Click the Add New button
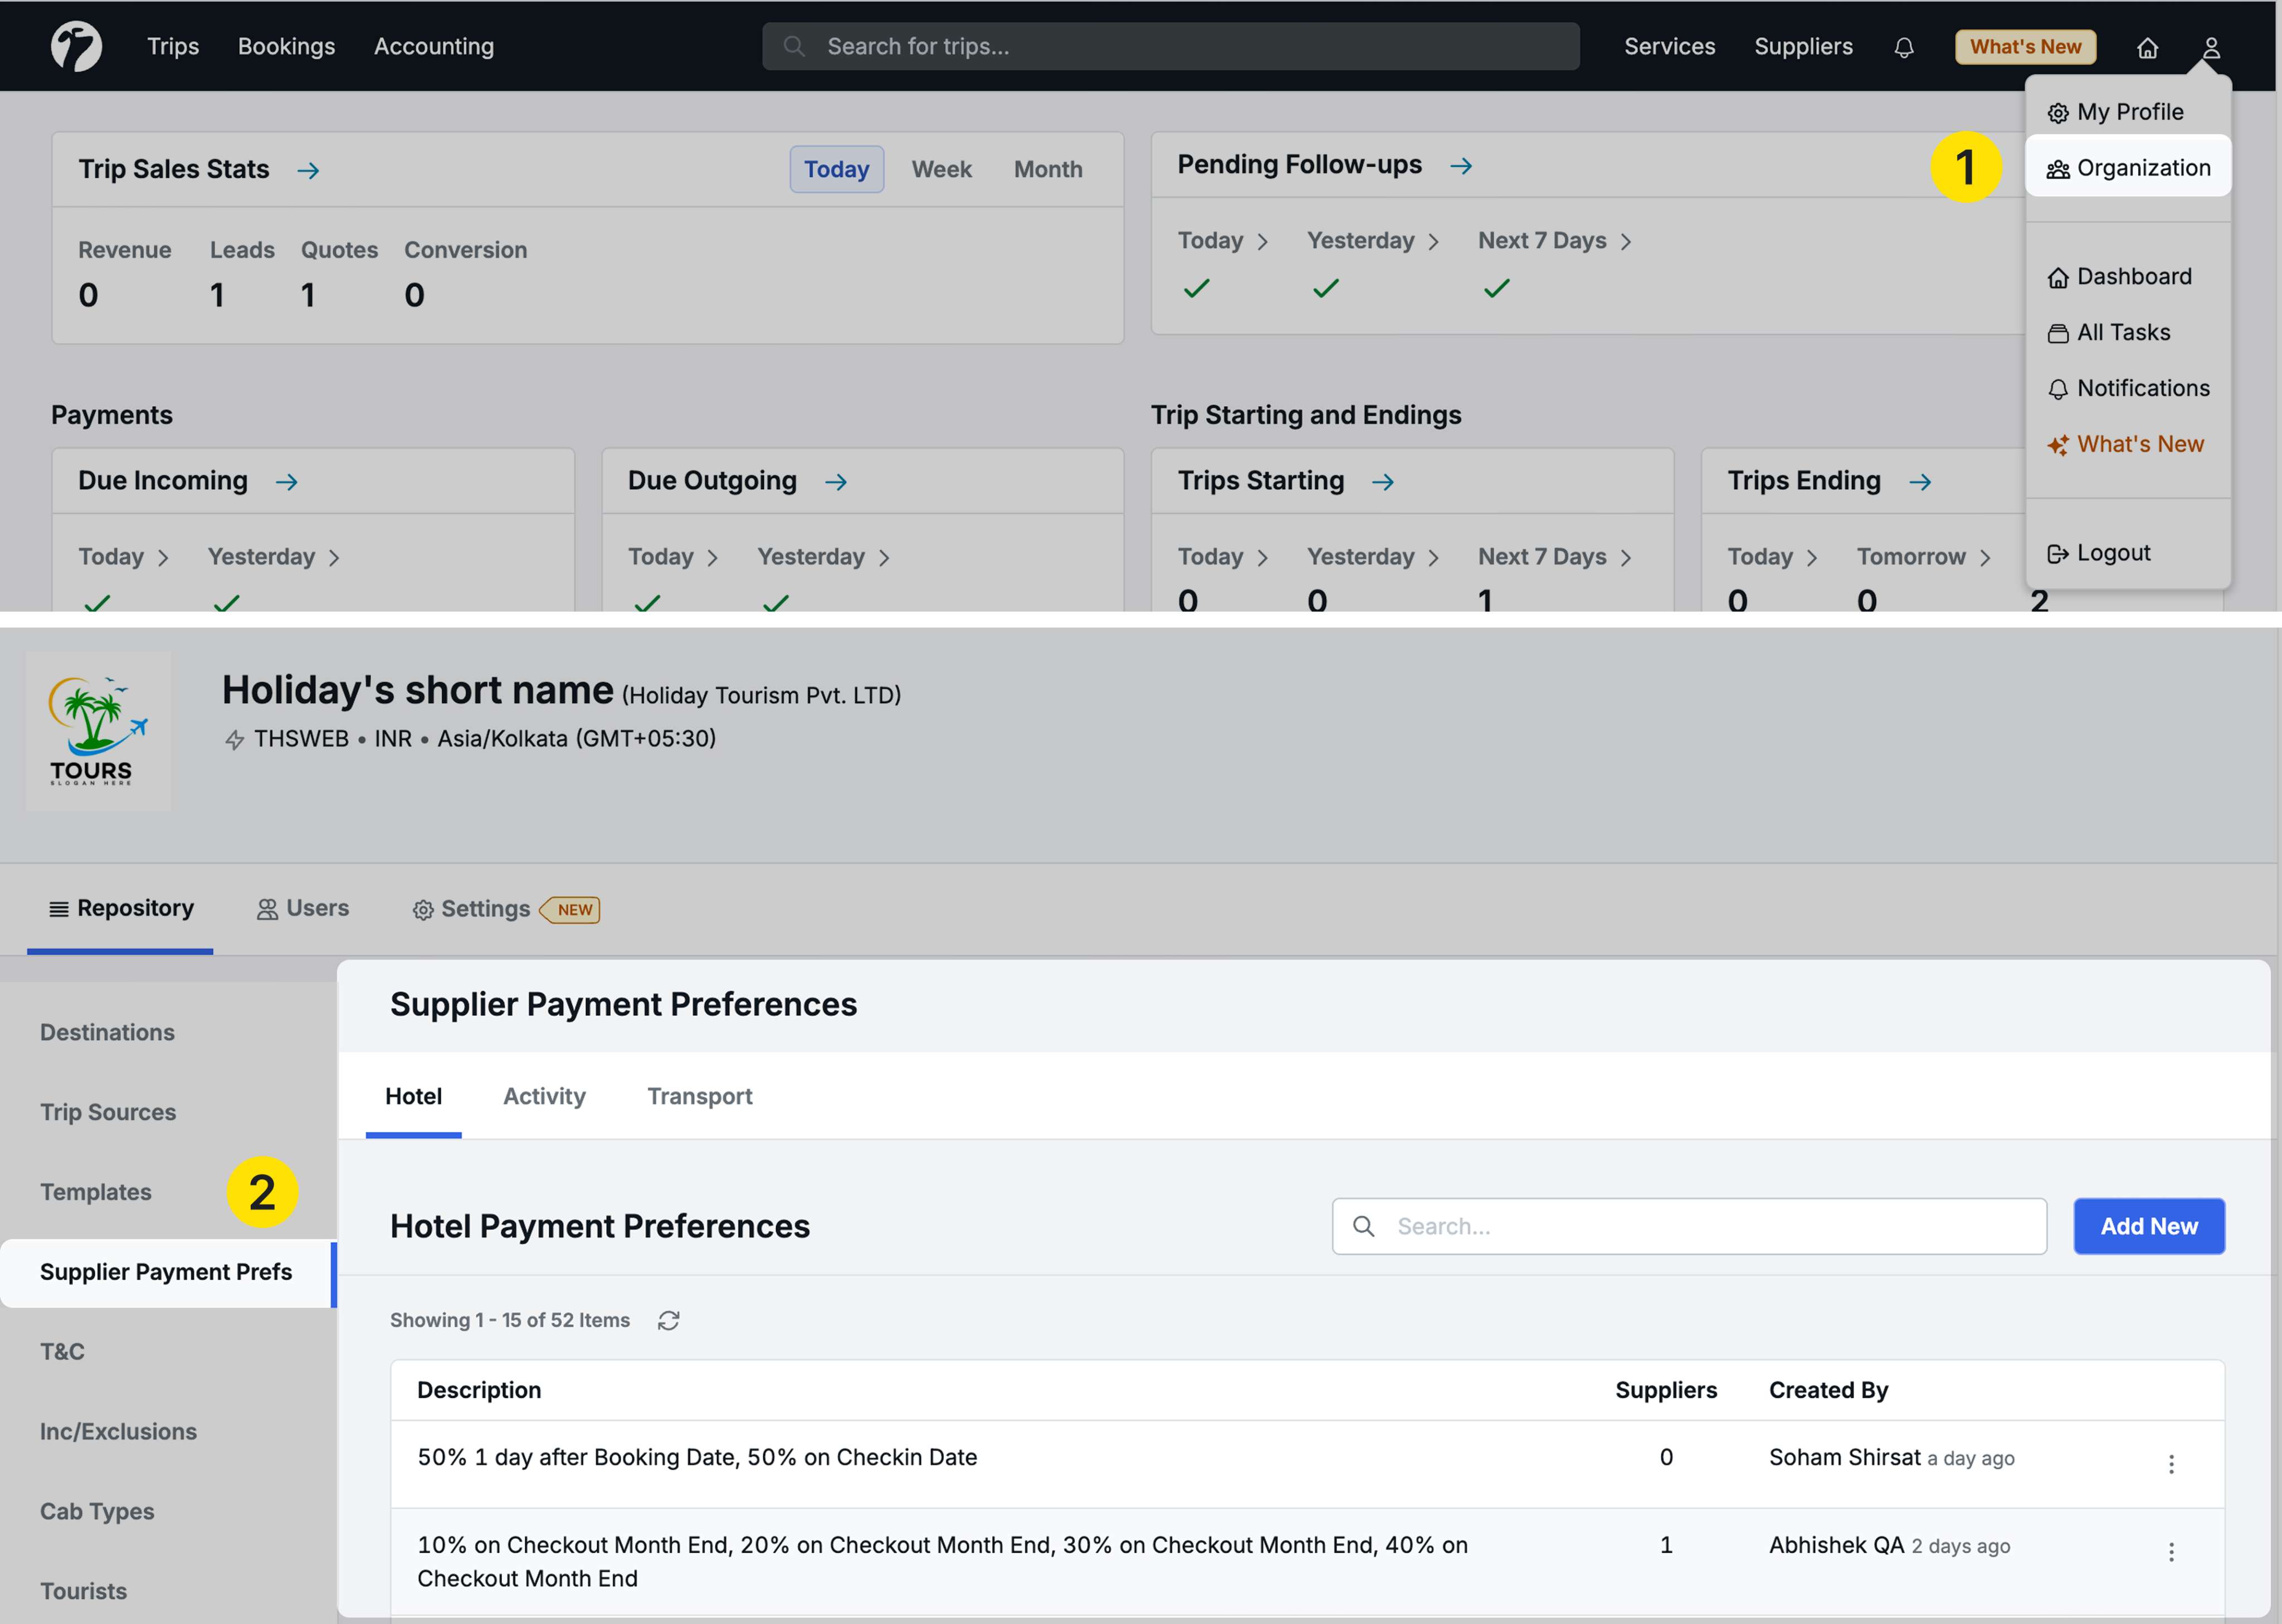 coord(2148,1226)
